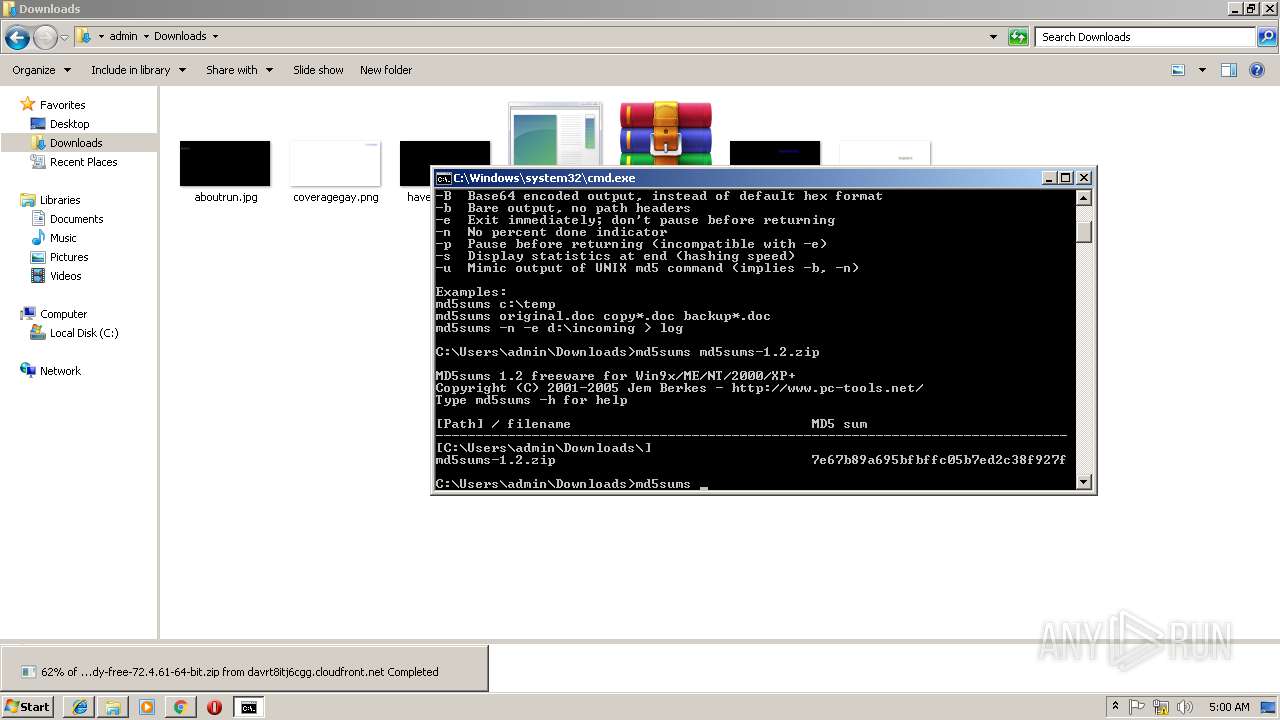Click the Slide show button
Viewport: 1280px width, 720px height.
(x=318, y=70)
